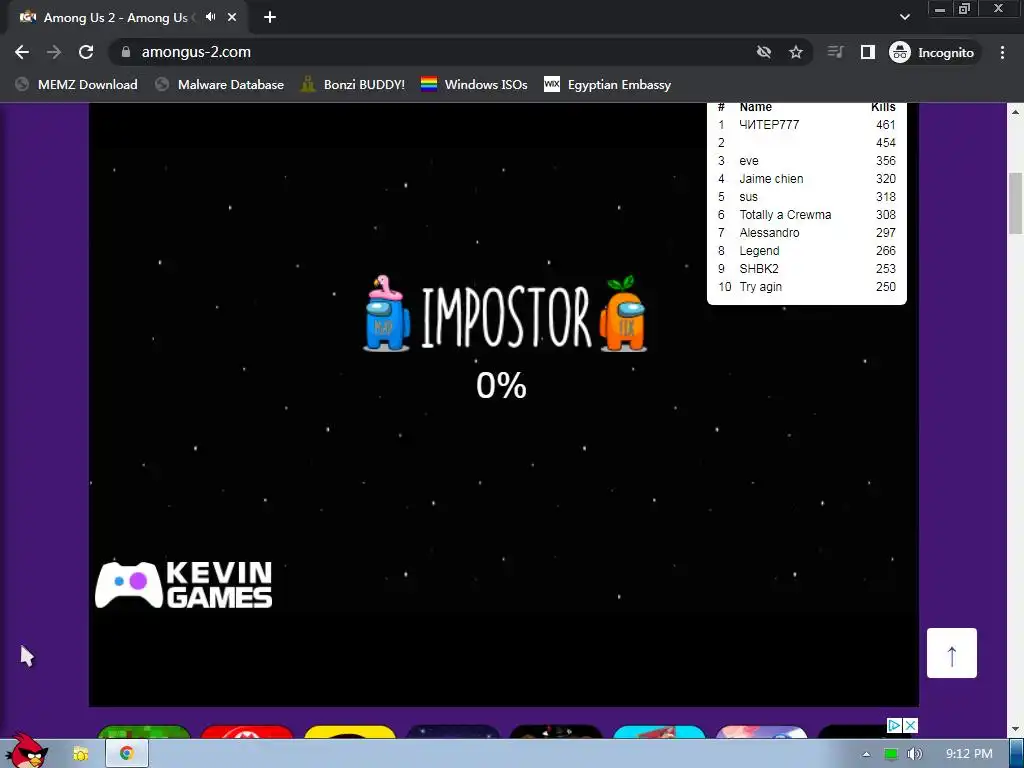
Task: Click the Alessandro leaderboard entry
Action: [807, 232]
